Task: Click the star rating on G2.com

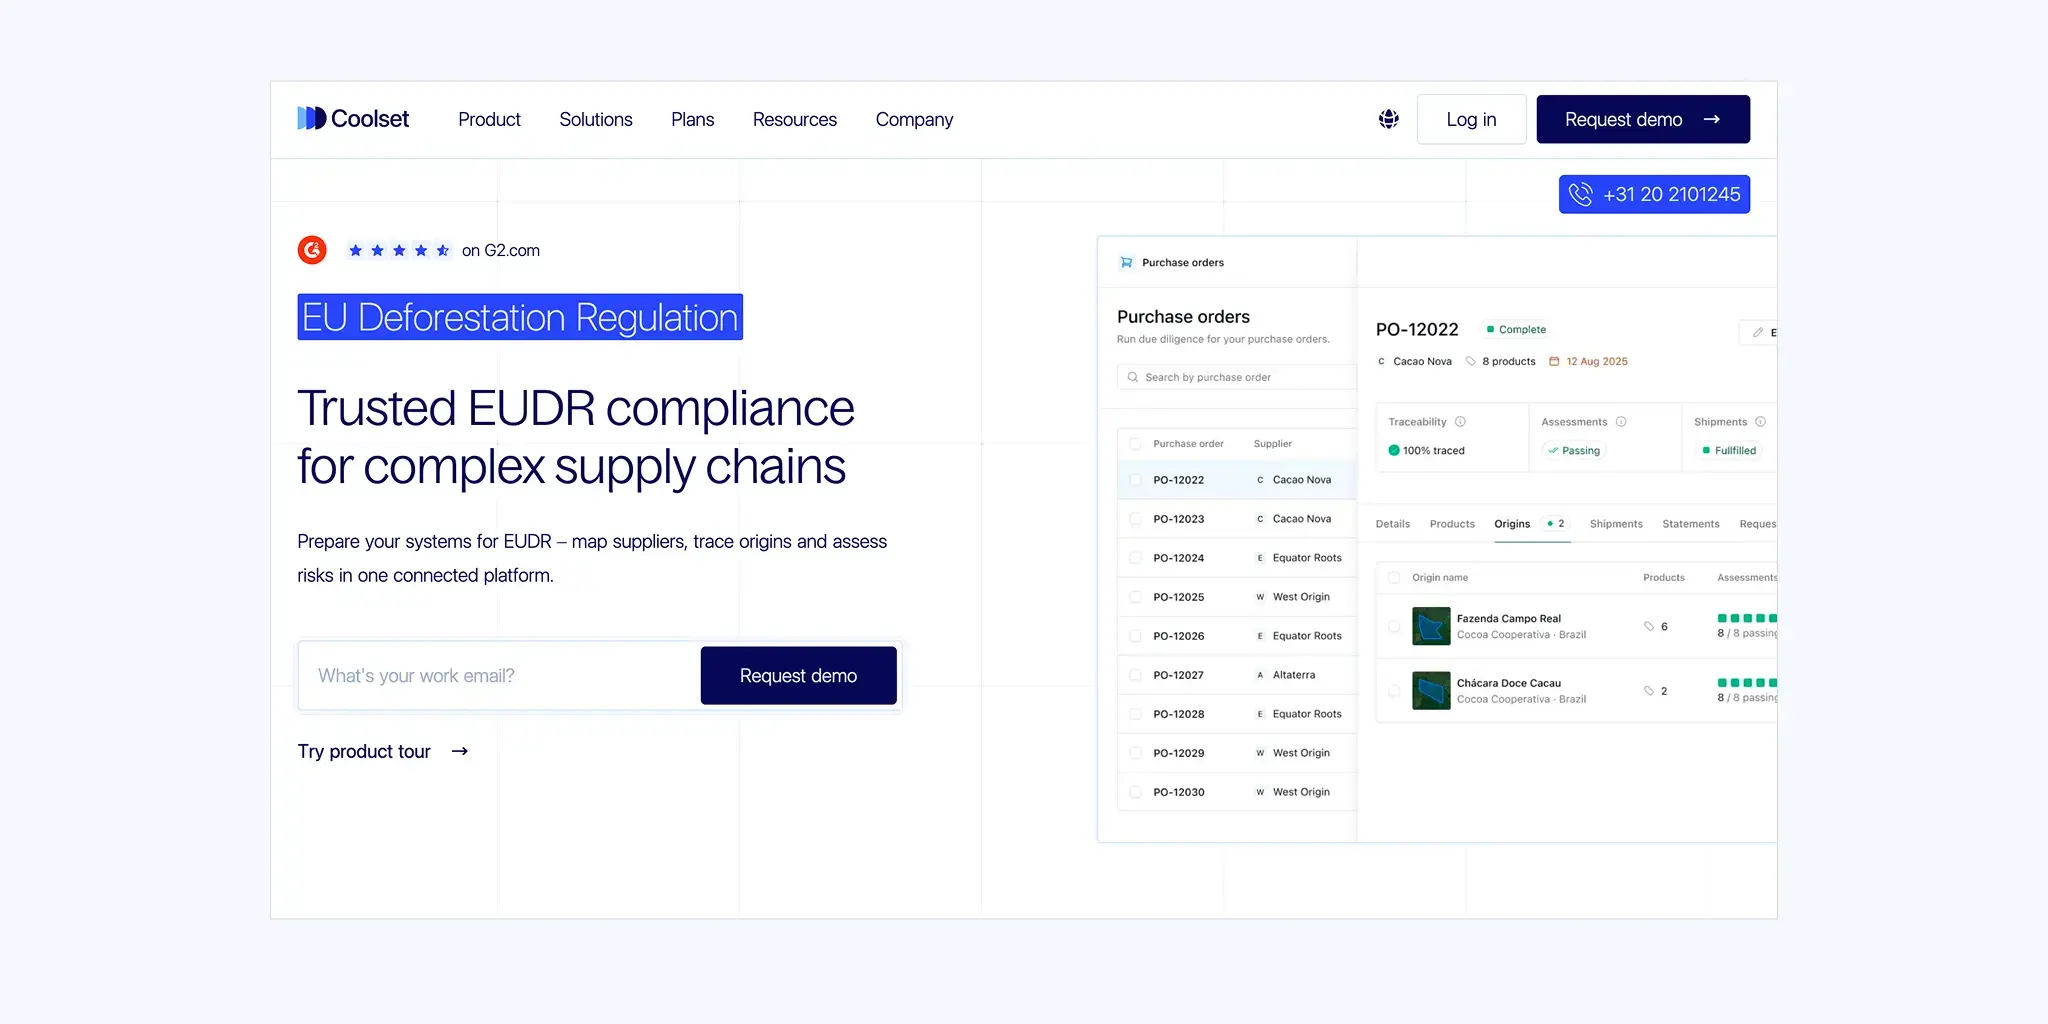Action: click(x=399, y=250)
